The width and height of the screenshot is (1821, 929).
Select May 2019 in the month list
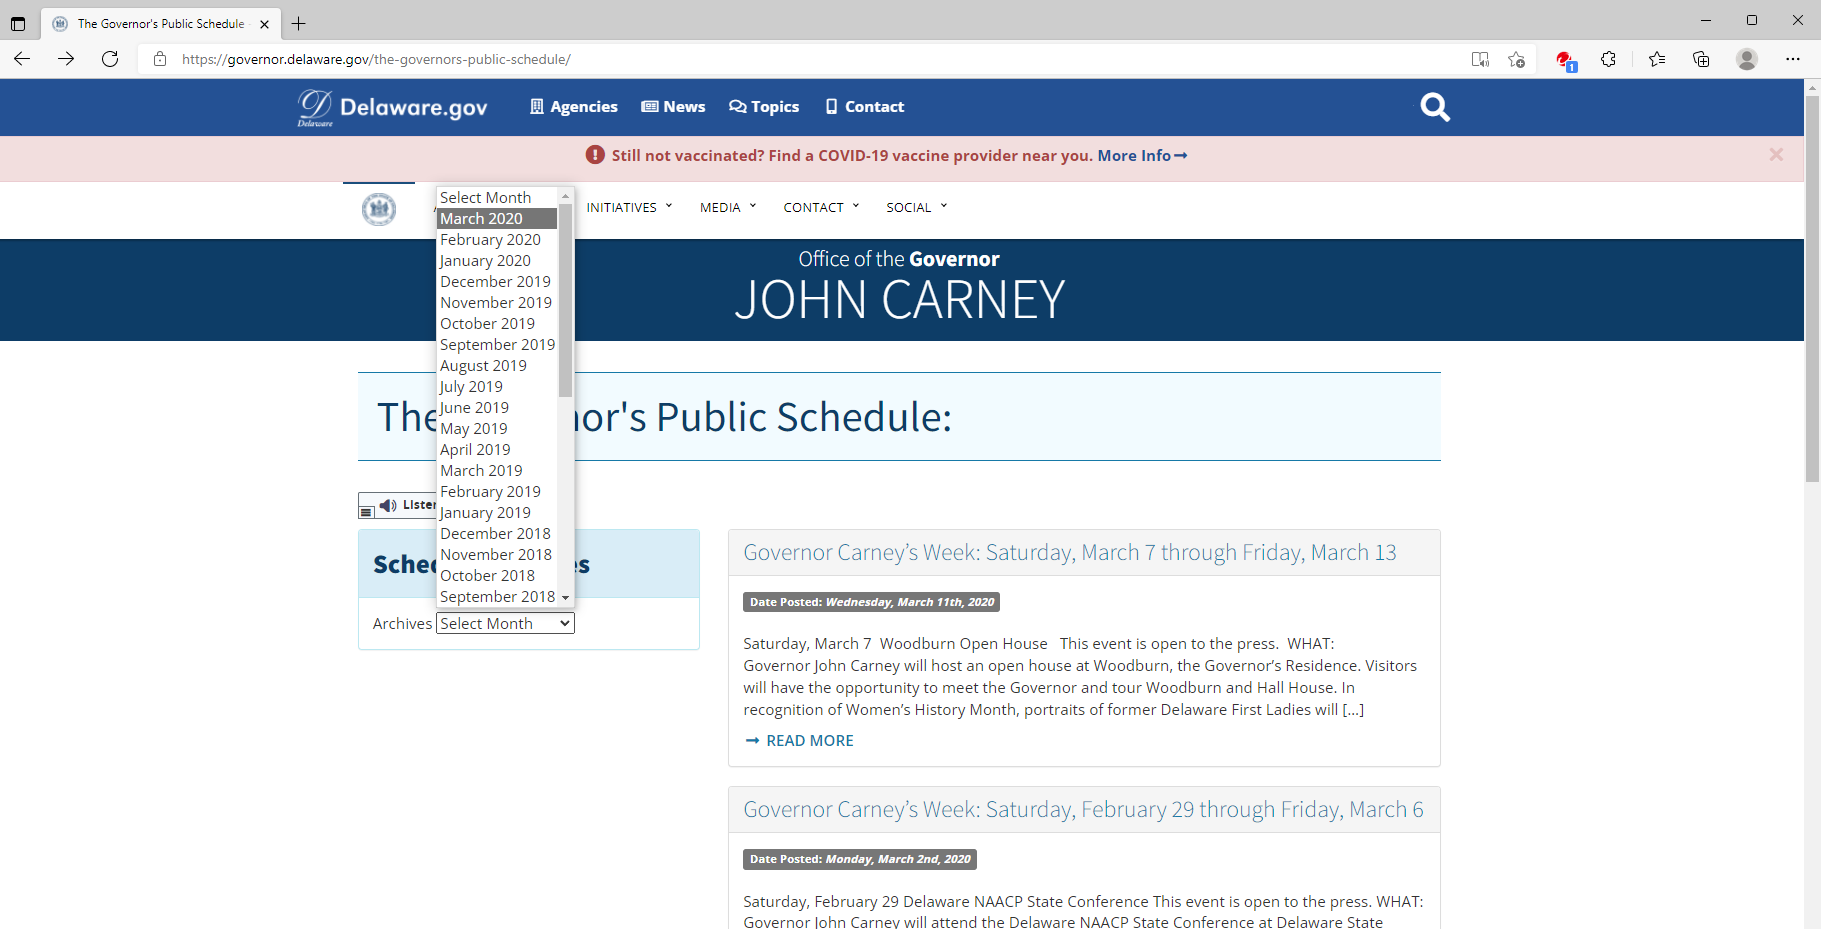point(497,428)
